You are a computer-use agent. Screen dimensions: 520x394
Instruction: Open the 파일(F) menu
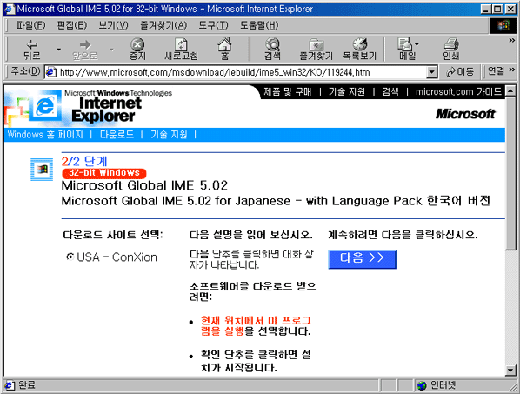[x=31, y=26]
